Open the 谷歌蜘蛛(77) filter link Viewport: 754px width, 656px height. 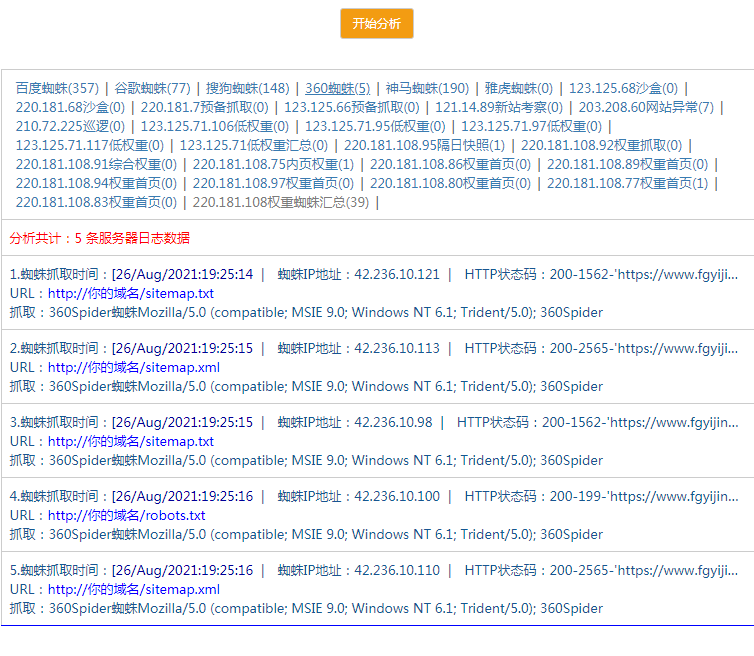pos(152,88)
